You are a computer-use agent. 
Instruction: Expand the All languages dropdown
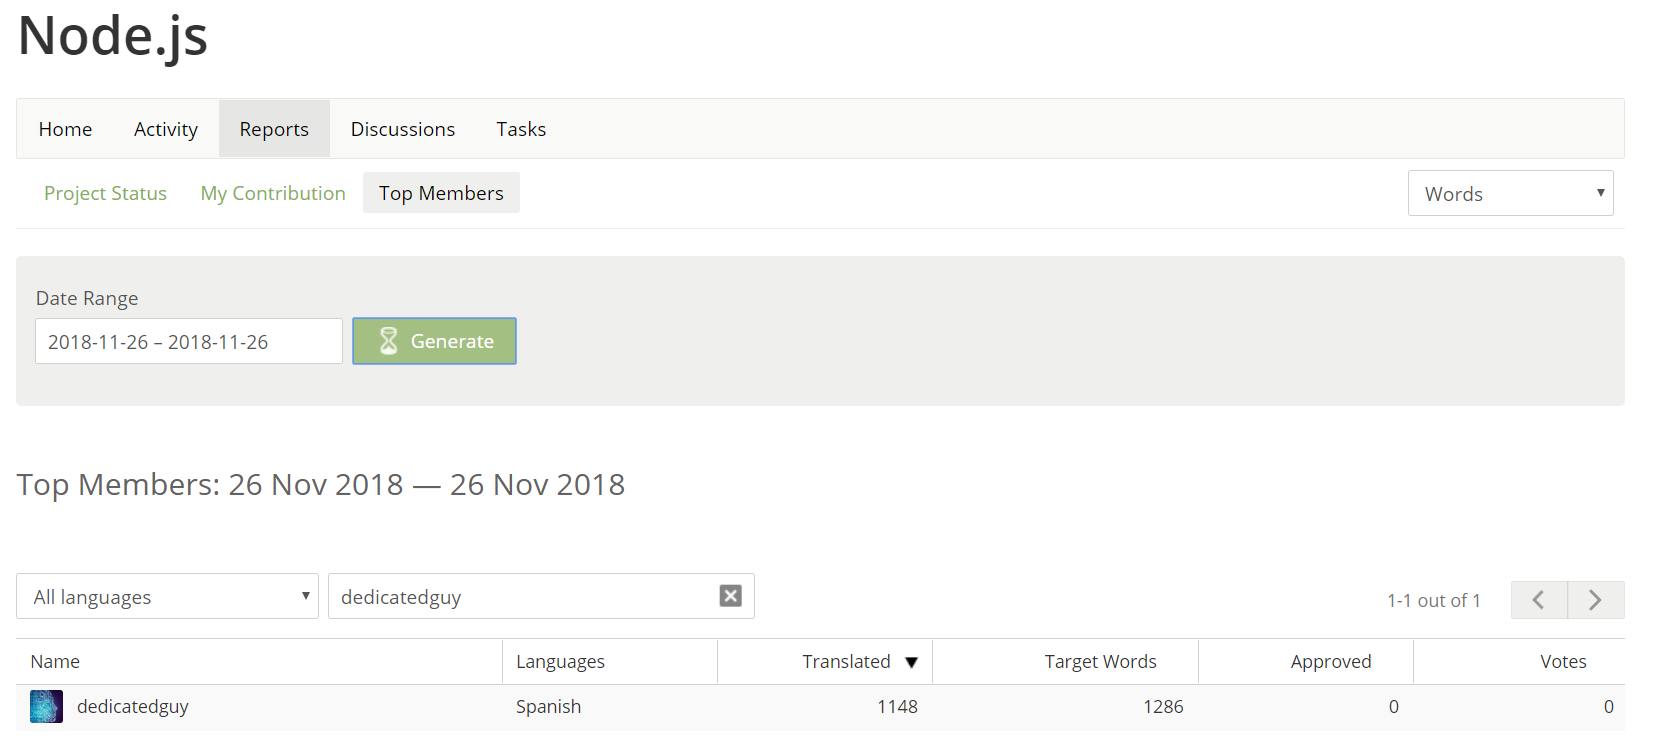pos(167,596)
